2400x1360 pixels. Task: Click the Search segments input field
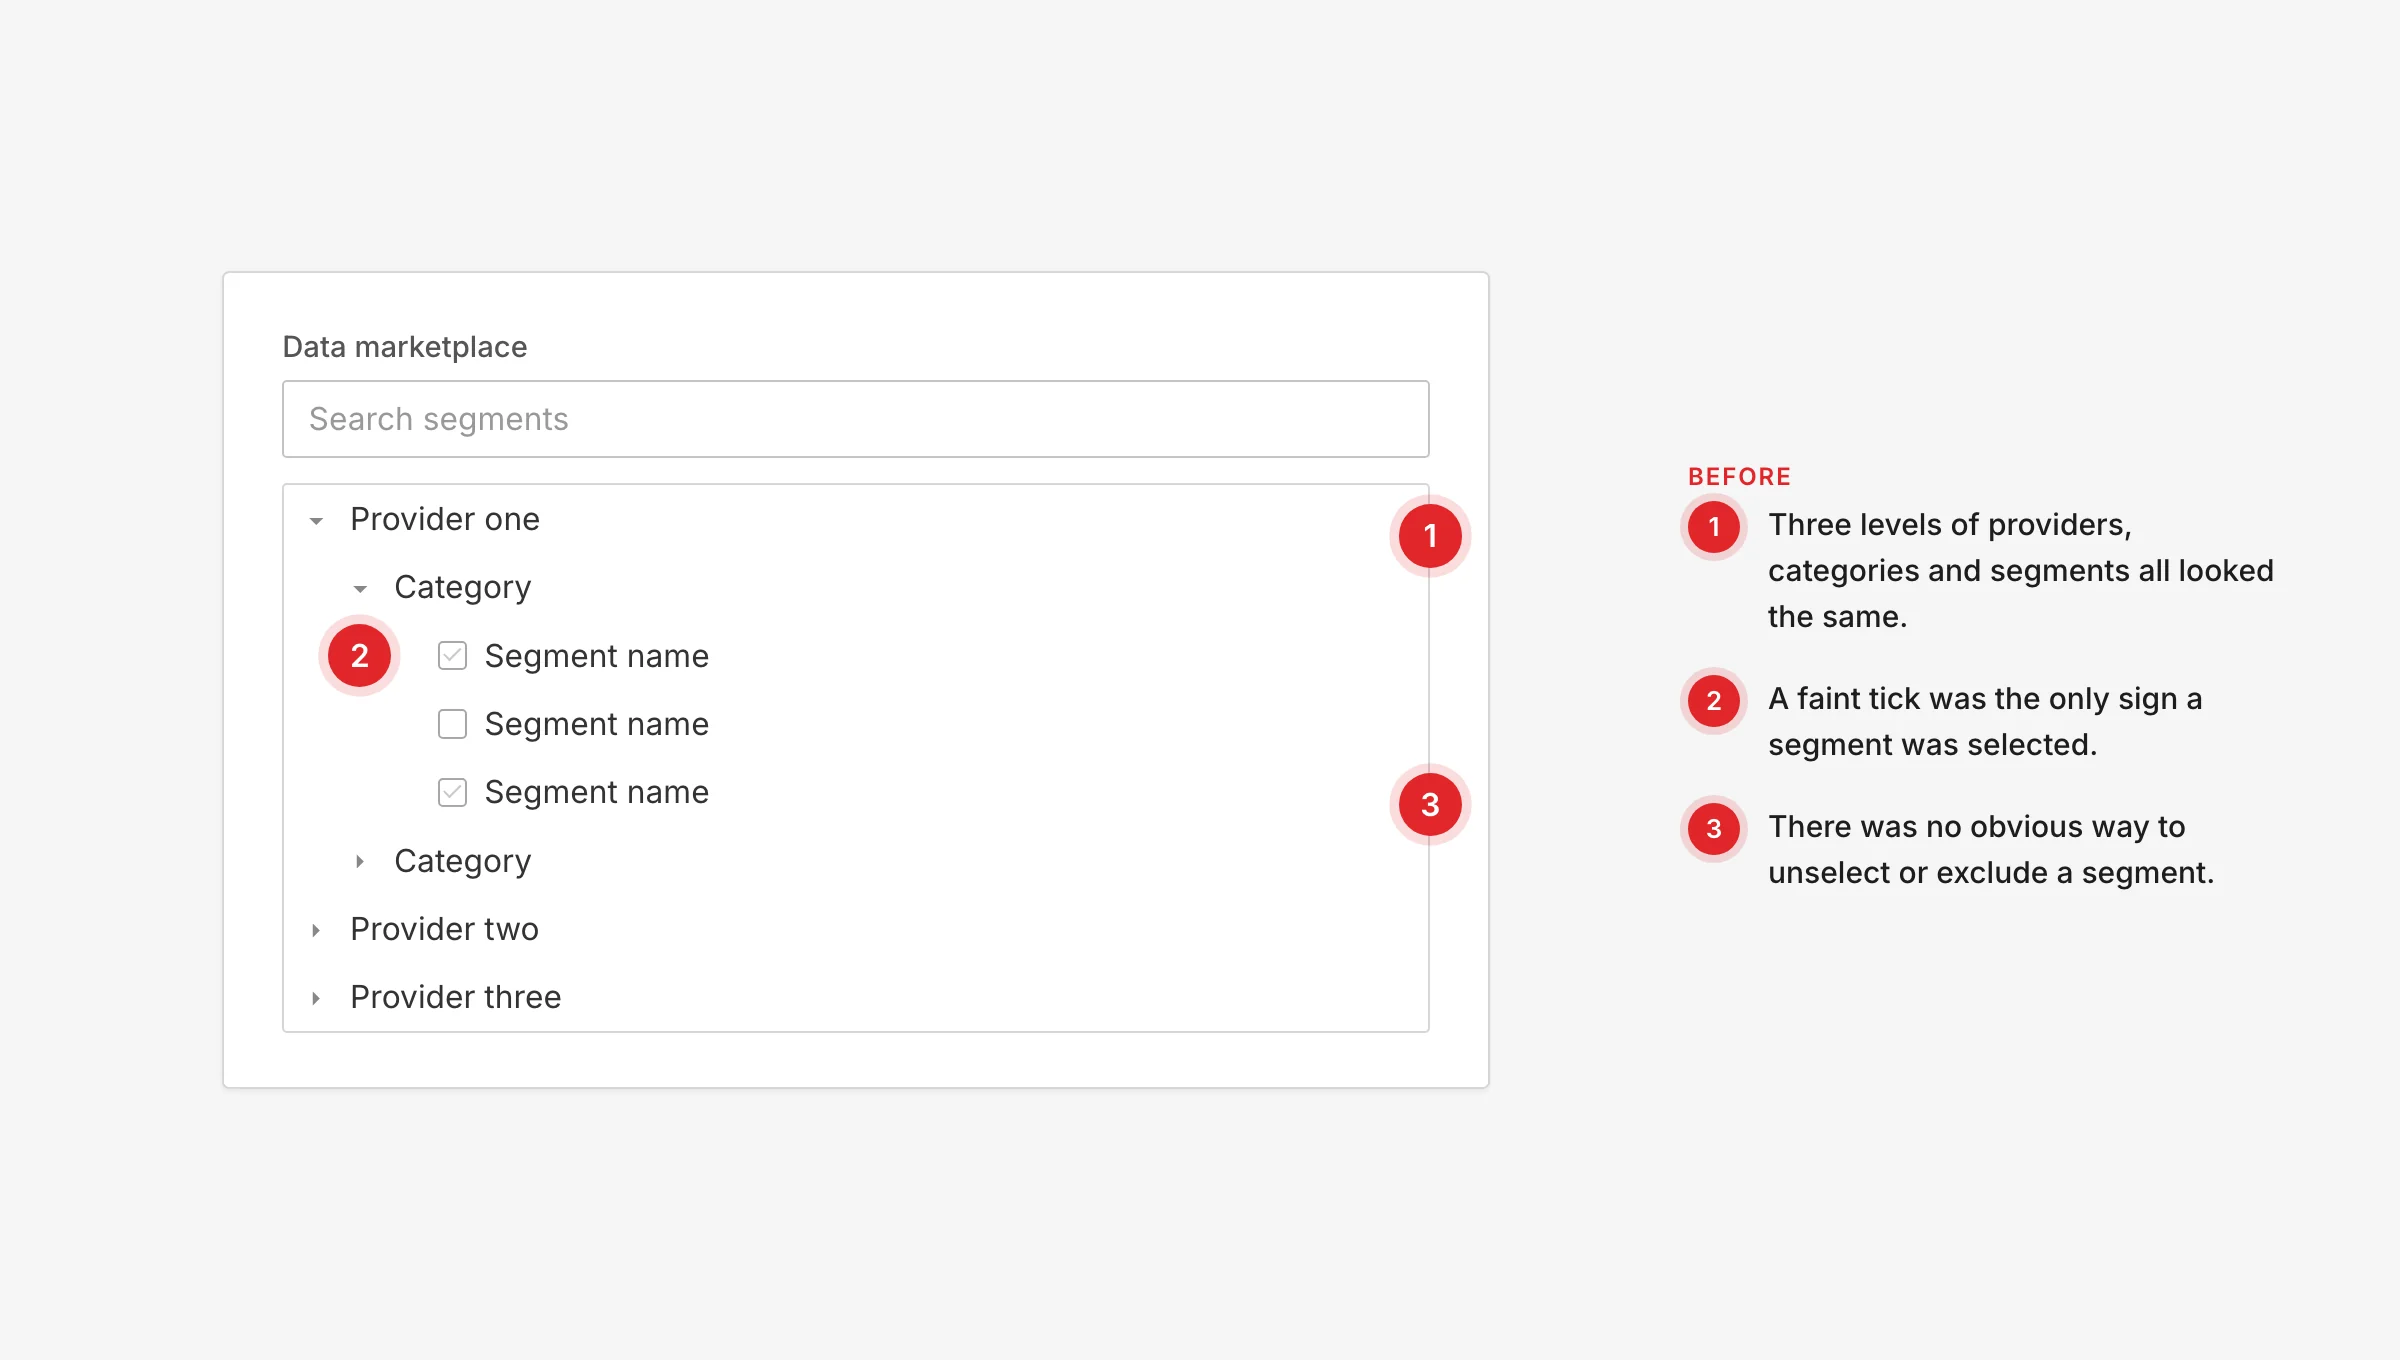[x=856, y=419]
